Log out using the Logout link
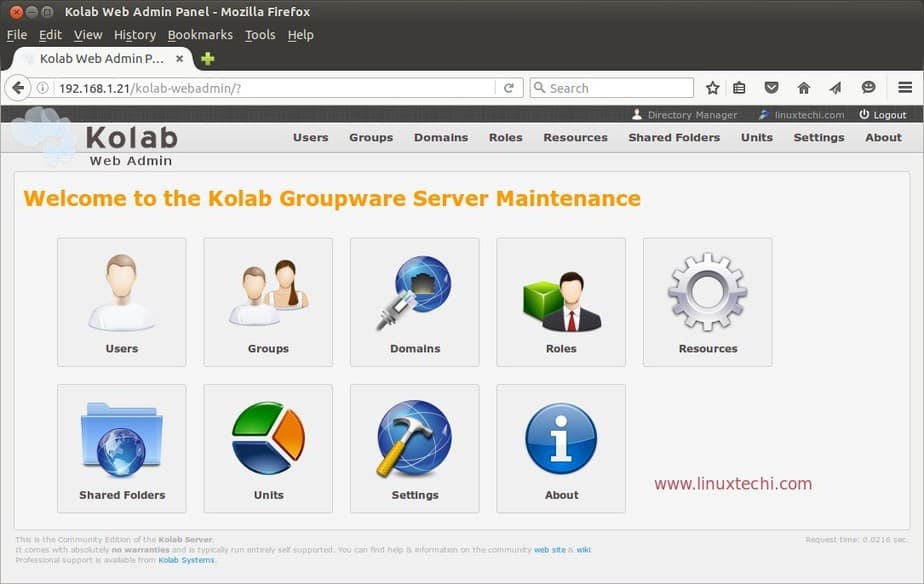Viewport: 924px width, 584px height. 883,115
